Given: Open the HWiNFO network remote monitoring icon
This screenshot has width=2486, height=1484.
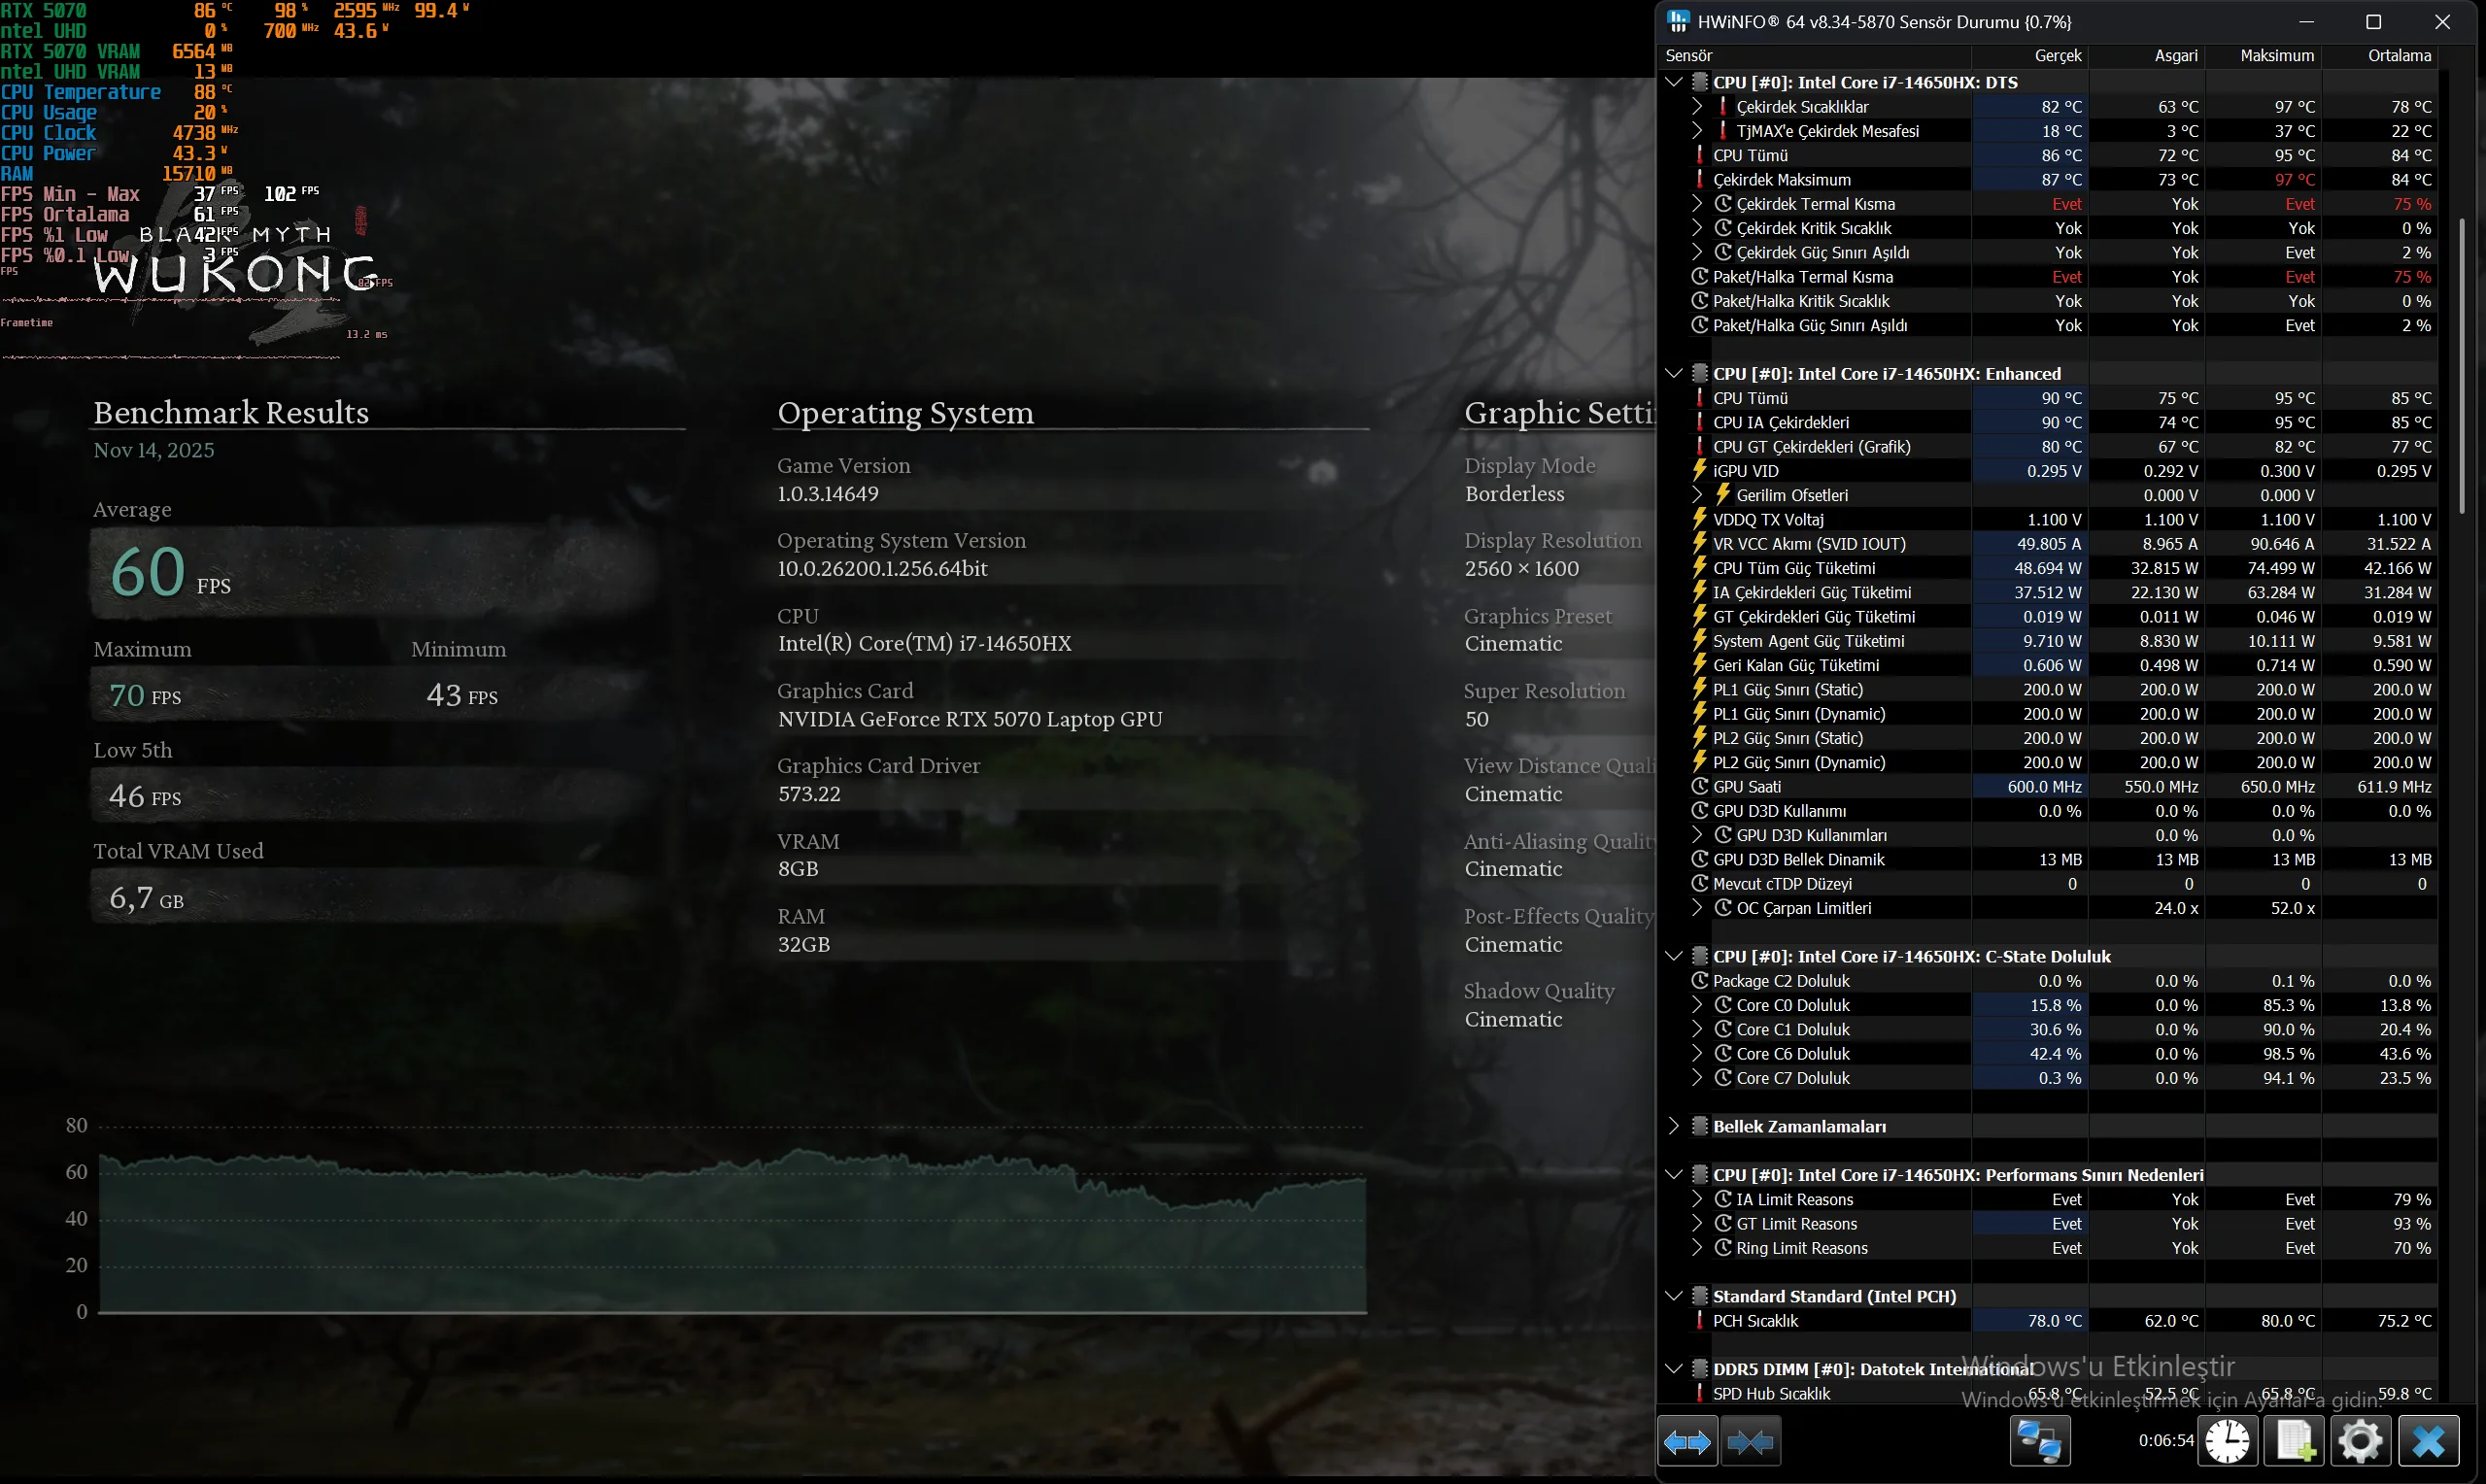Looking at the screenshot, I should point(2039,1442).
